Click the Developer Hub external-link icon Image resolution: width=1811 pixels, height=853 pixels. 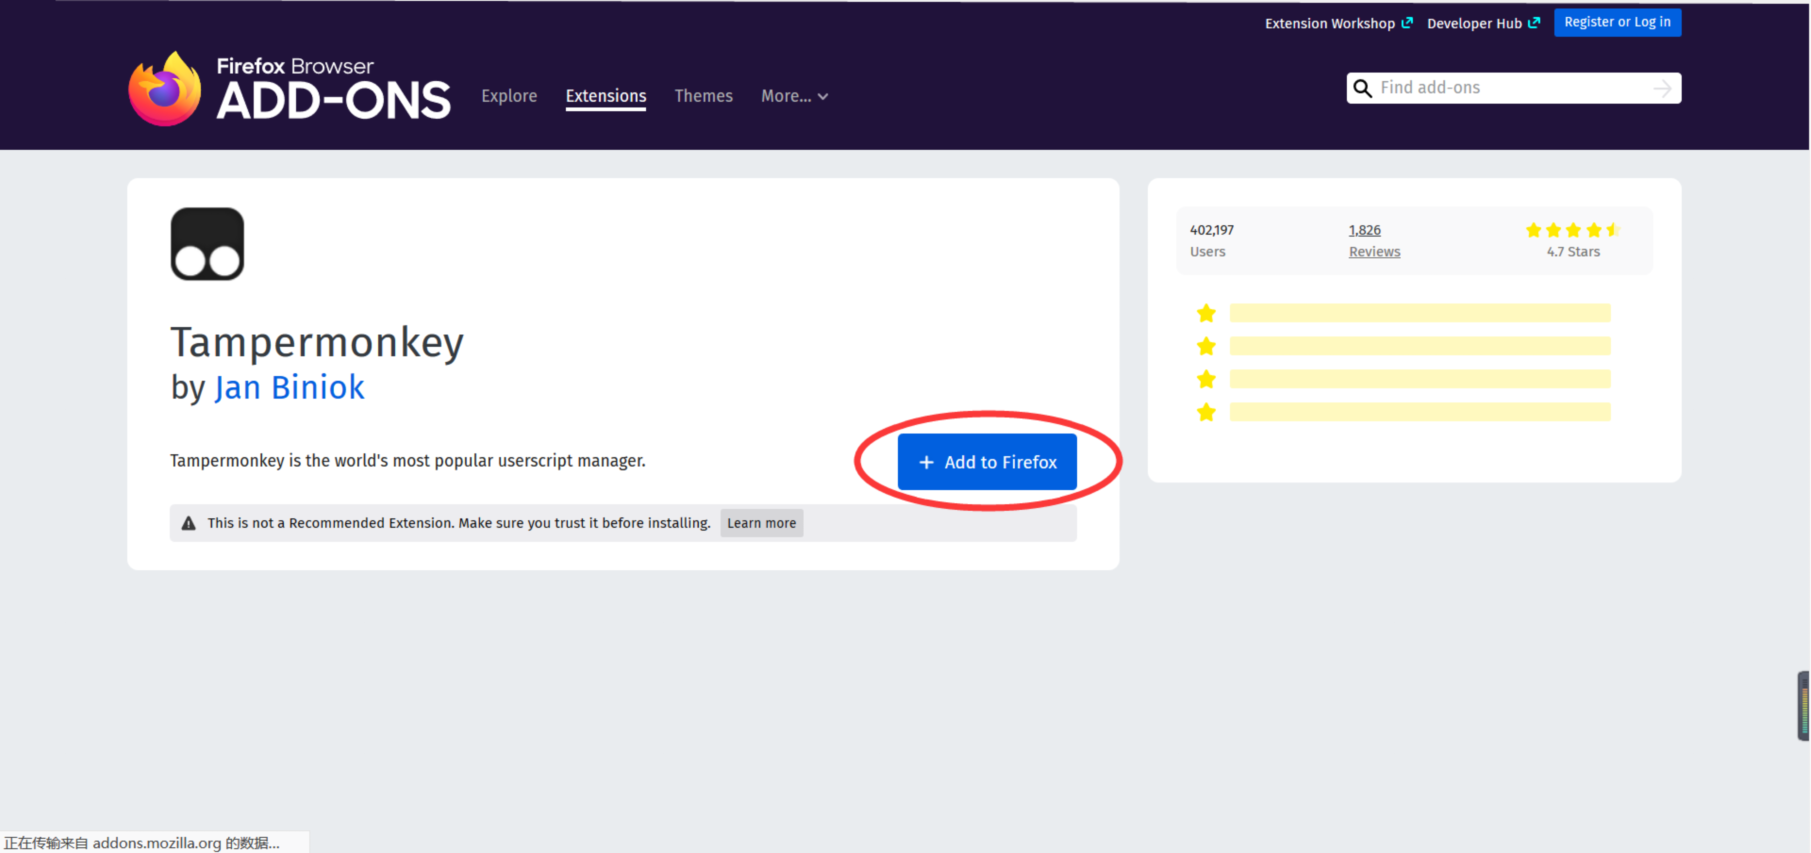click(x=1534, y=23)
